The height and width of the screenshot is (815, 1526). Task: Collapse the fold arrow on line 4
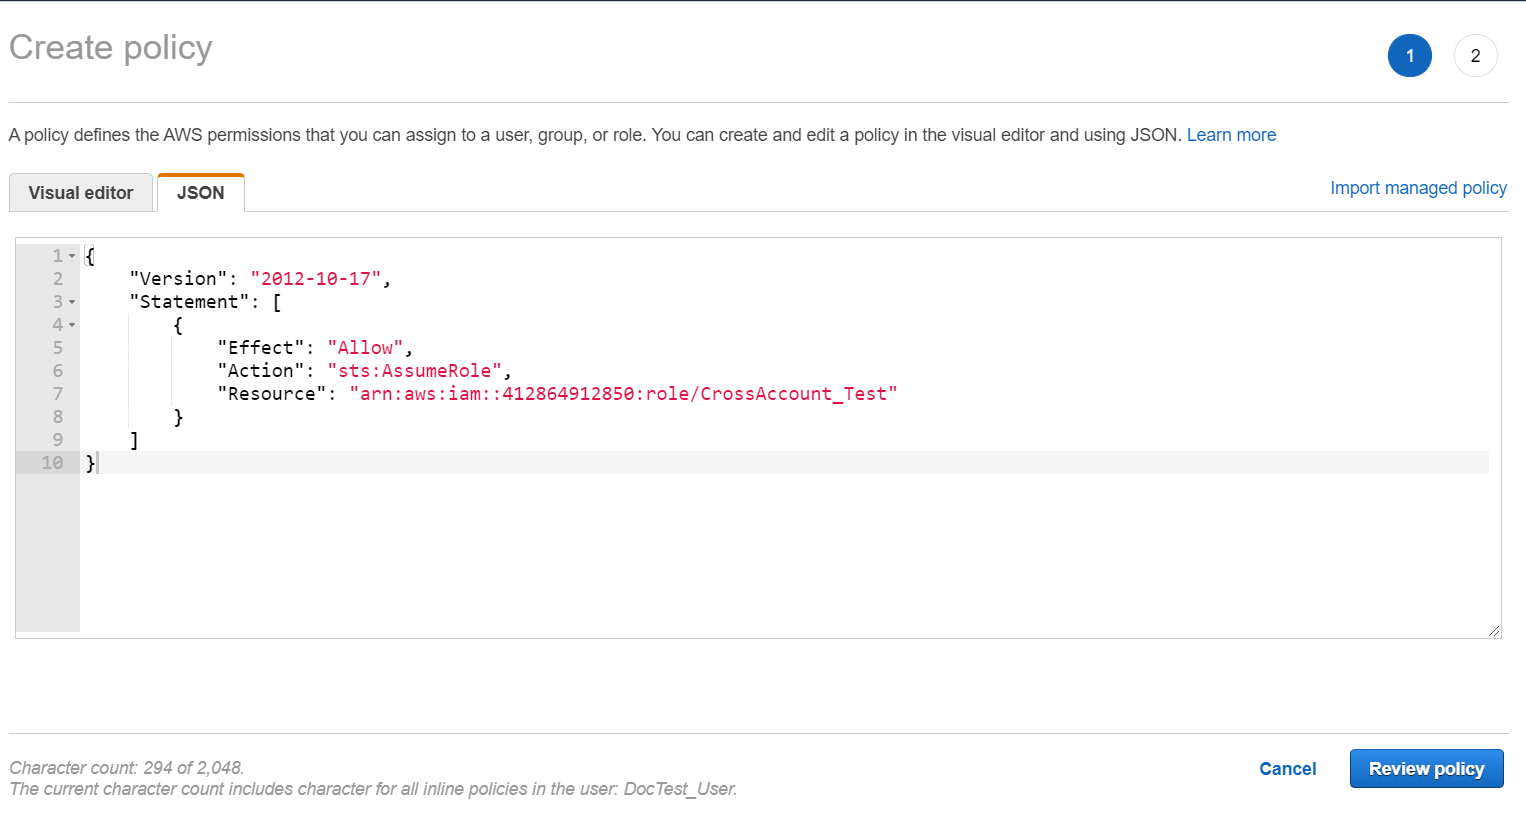pos(72,325)
